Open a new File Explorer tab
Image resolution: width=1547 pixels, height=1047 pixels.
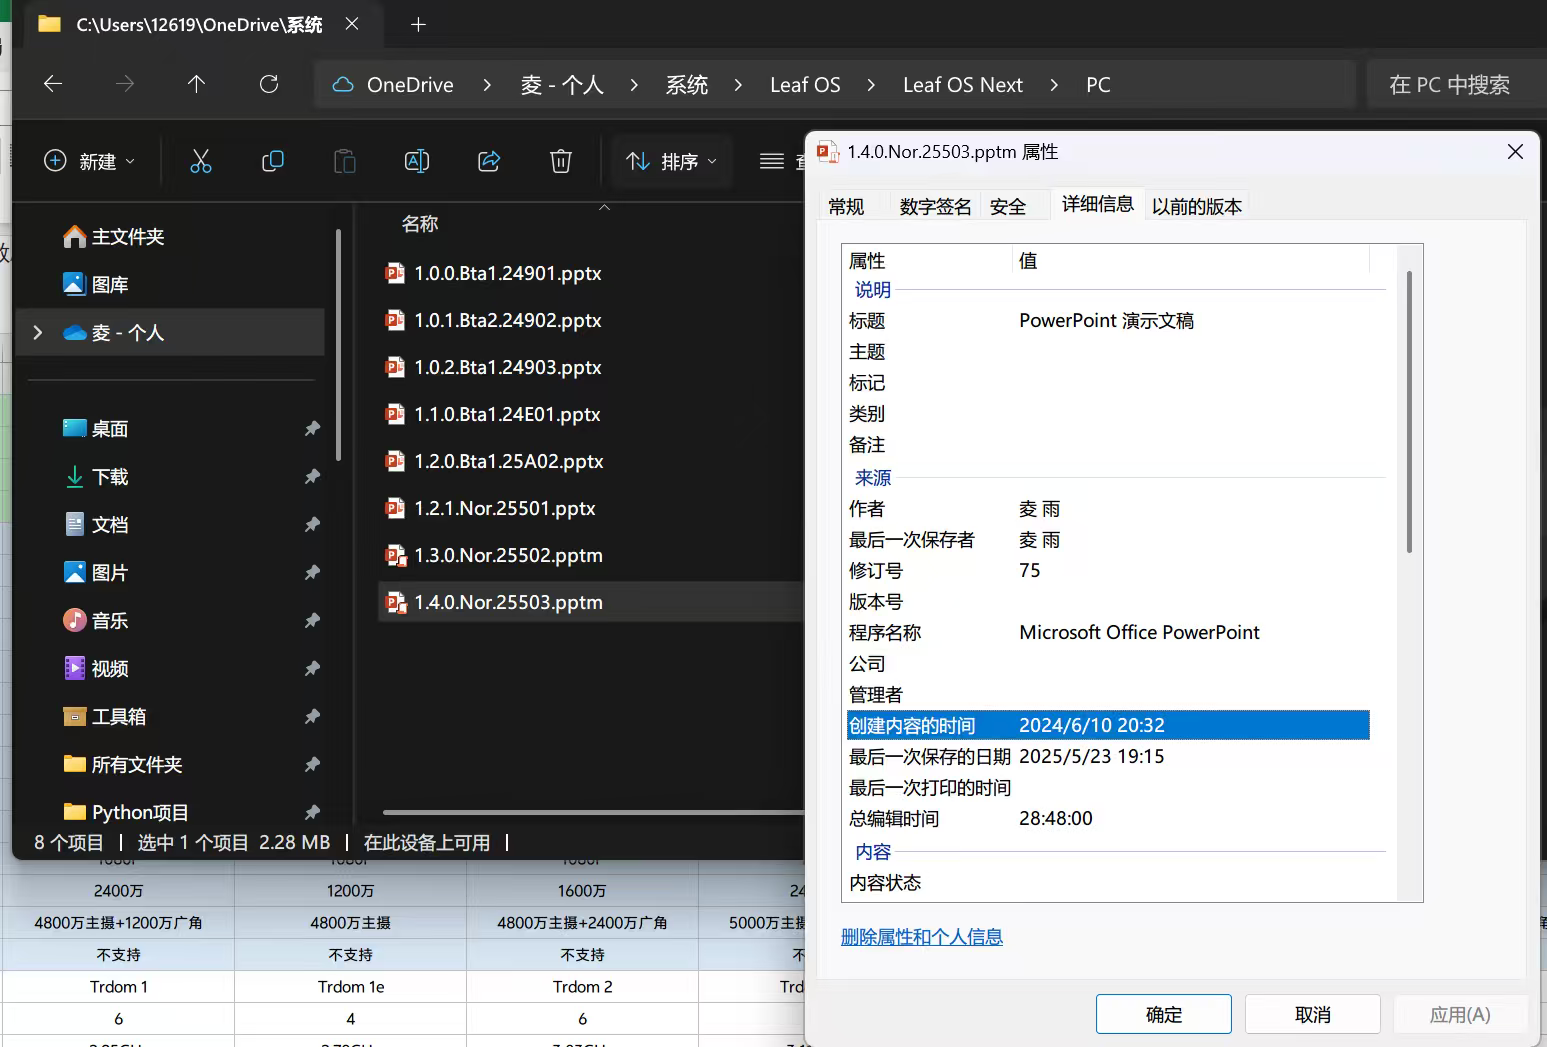[418, 25]
